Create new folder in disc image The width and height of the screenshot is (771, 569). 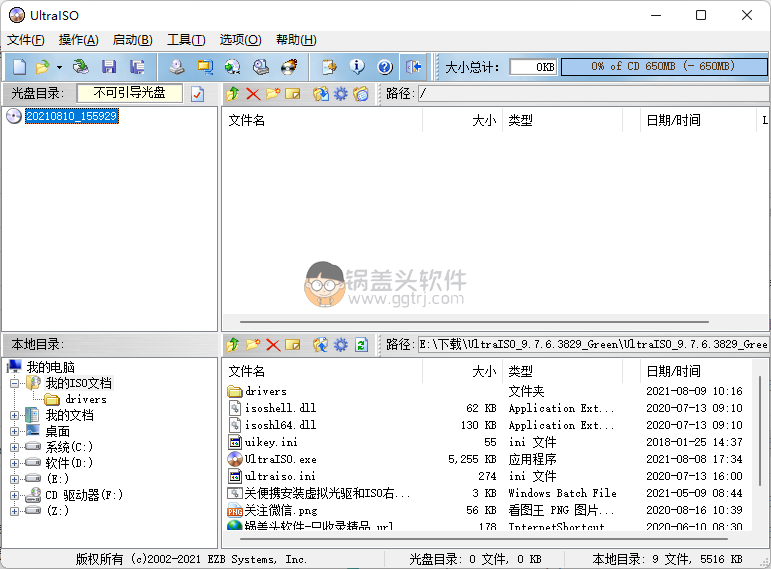pos(273,93)
